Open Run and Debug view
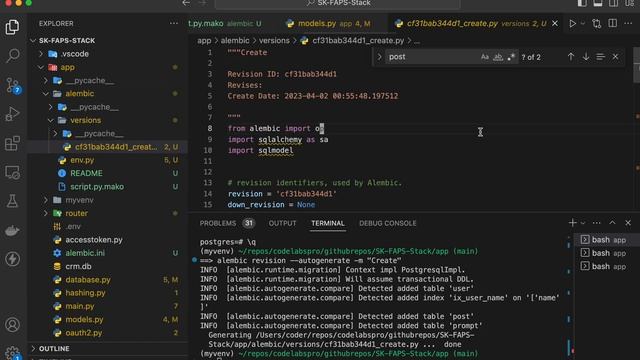The width and height of the screenshot is (640, 360). 12,114
